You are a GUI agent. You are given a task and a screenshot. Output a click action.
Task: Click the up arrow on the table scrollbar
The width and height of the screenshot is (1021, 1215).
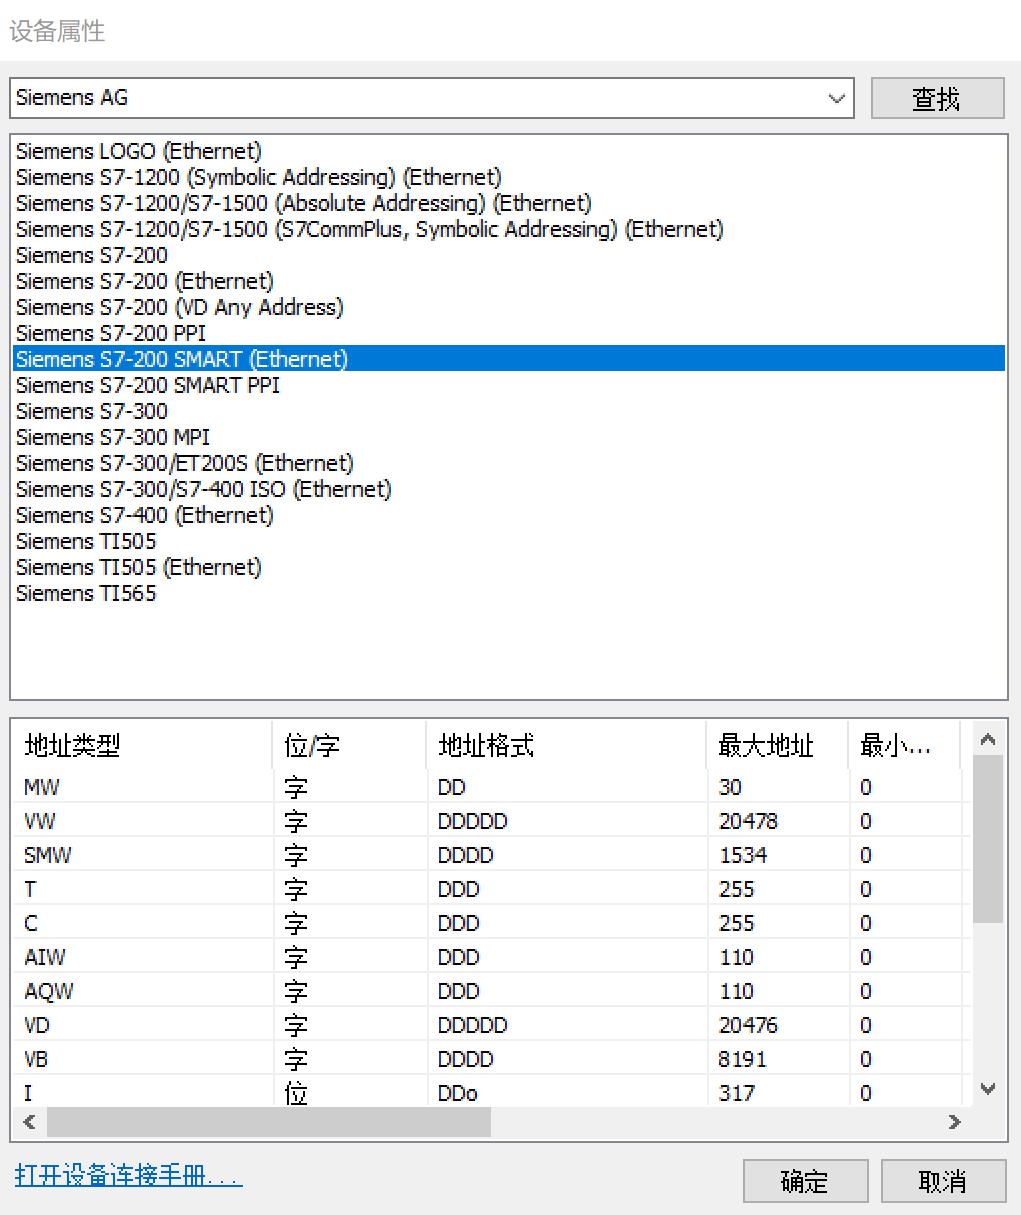[x=988, y=738]
